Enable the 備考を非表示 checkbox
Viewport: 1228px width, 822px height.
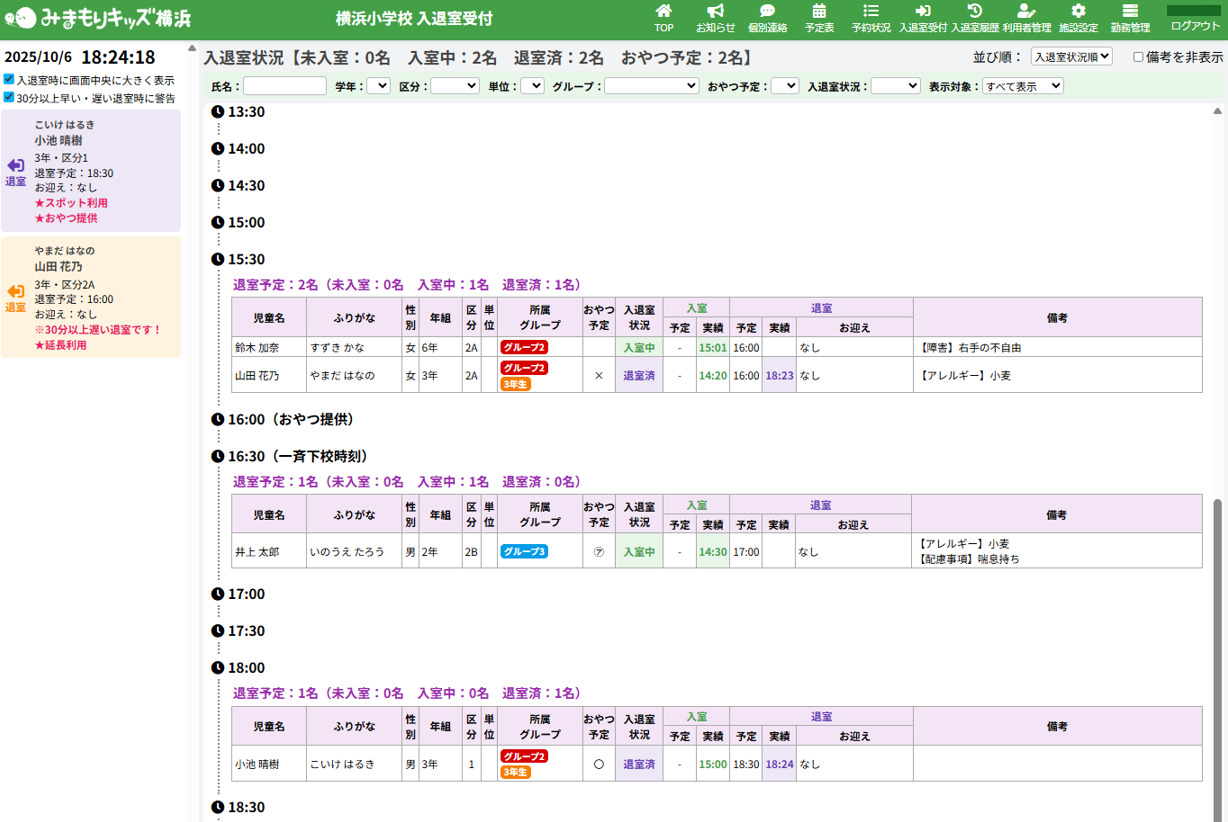coord(1138,58)
